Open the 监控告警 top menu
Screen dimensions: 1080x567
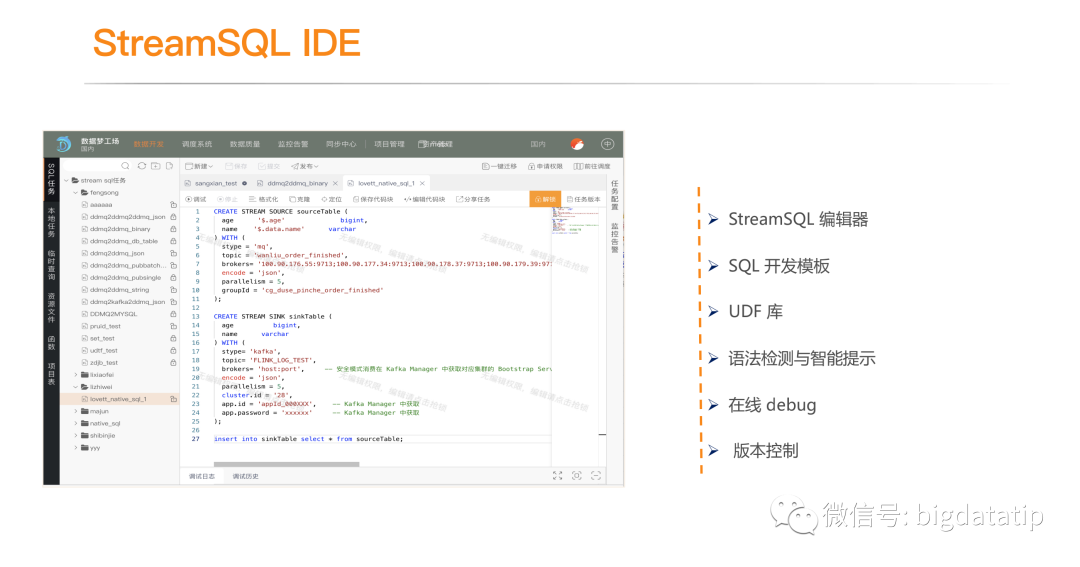[293, 144]
